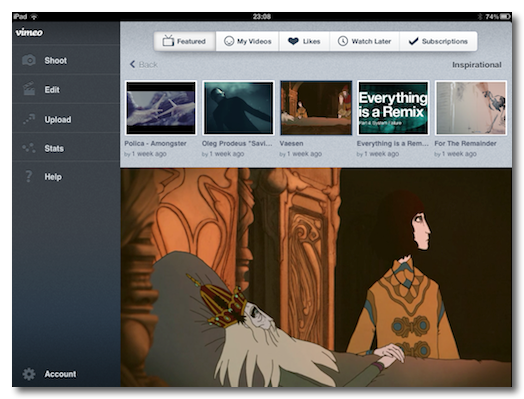524x399 pixels.
Task: Tap the Stats graph icon
Action: 29,148
